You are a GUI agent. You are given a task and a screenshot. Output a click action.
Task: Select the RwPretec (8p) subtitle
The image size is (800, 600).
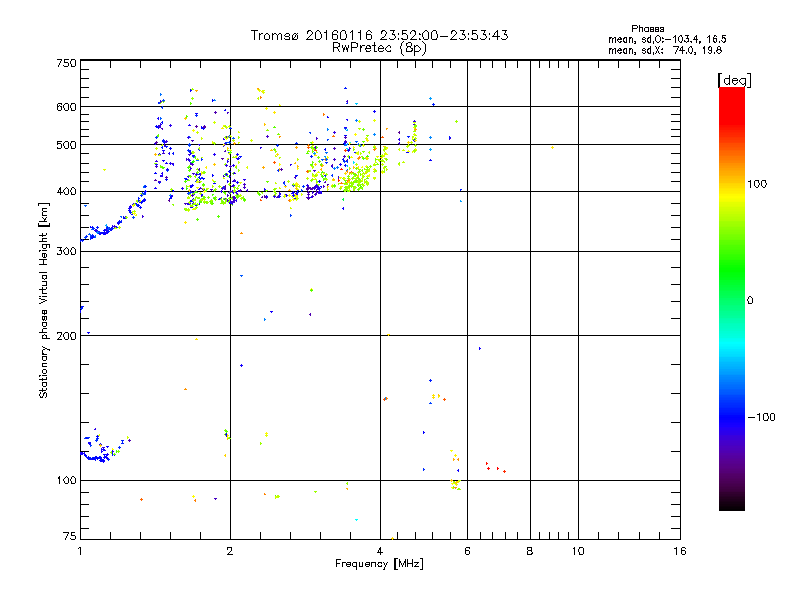pyautogui.click(x=379, y=47)
